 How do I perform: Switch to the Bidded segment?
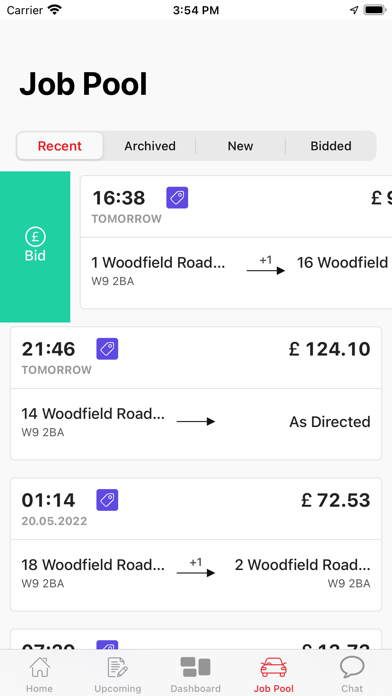331,146
